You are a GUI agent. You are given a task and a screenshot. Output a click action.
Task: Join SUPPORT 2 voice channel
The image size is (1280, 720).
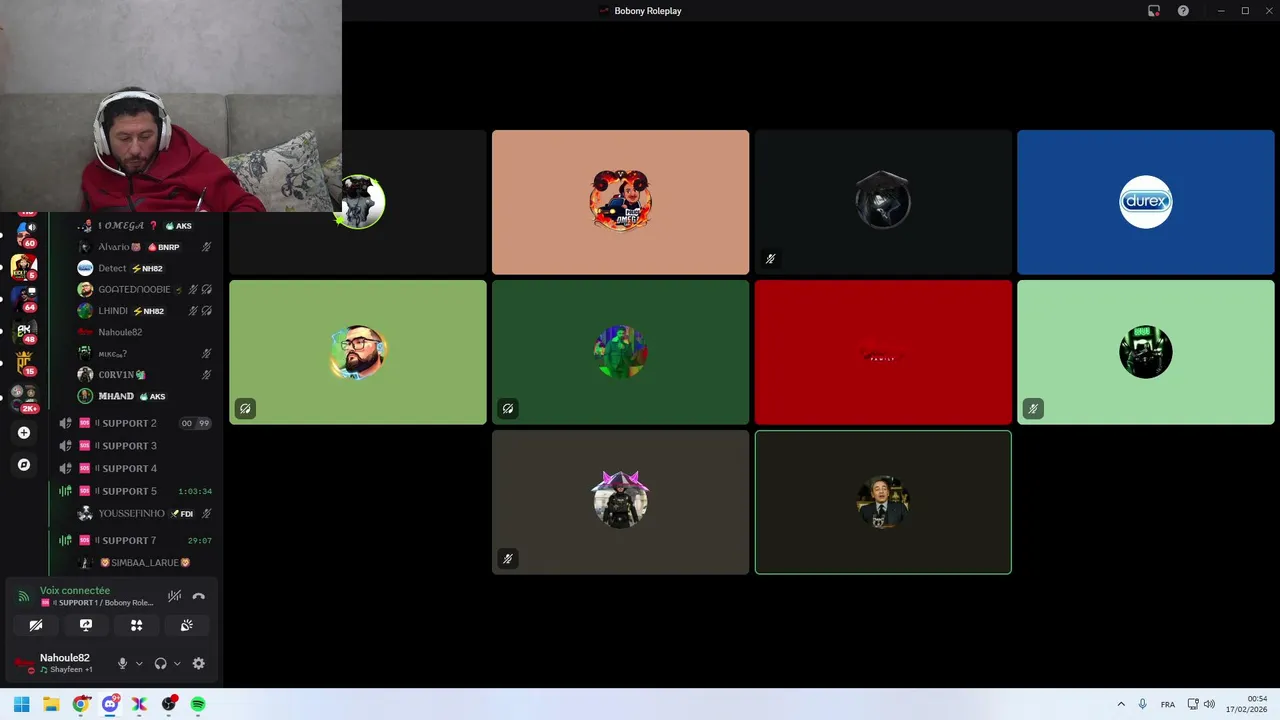135,423
